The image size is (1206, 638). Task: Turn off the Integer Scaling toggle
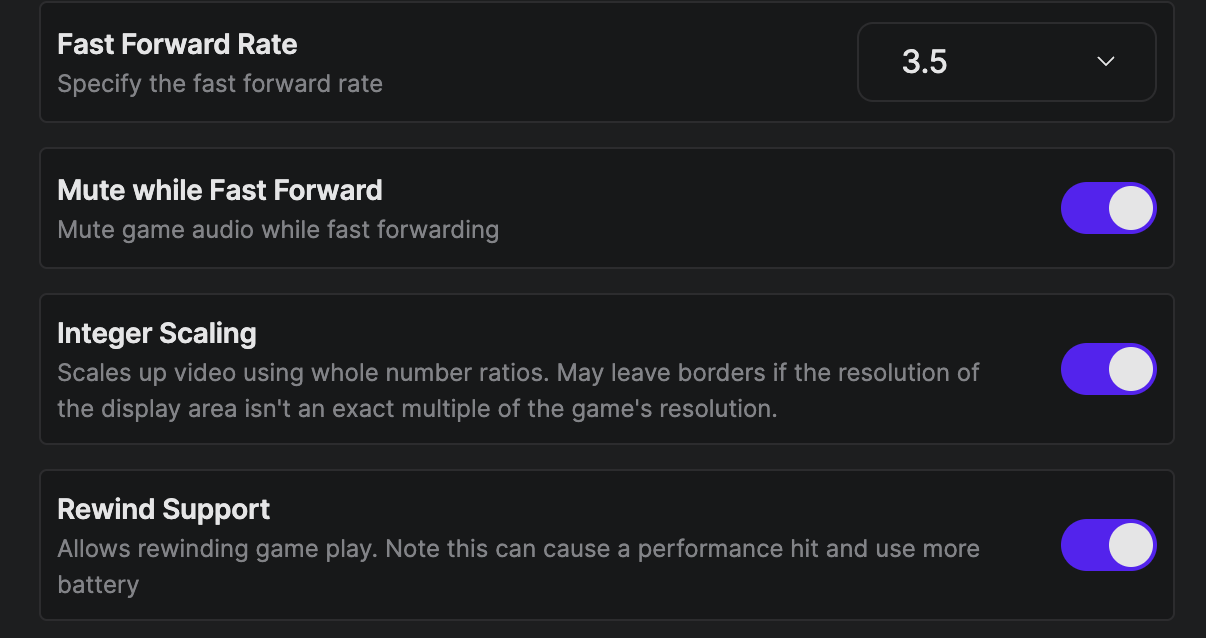click(1108, 369)
